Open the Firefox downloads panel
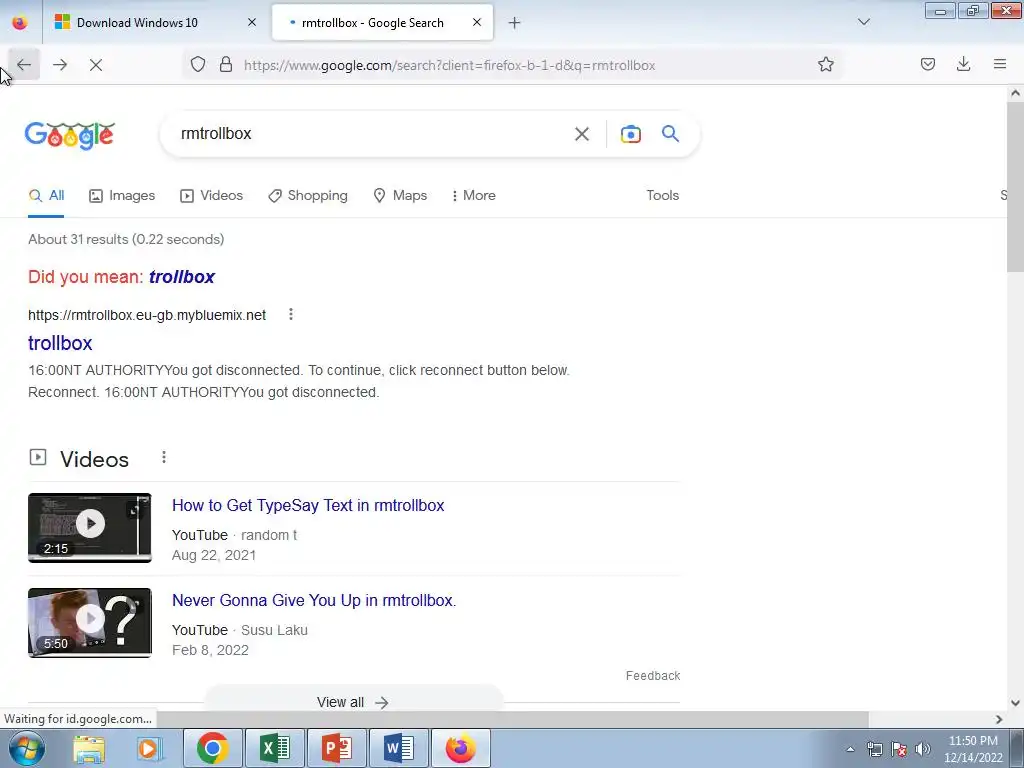This screenshot has height=768, width=1024. point(963,64)
